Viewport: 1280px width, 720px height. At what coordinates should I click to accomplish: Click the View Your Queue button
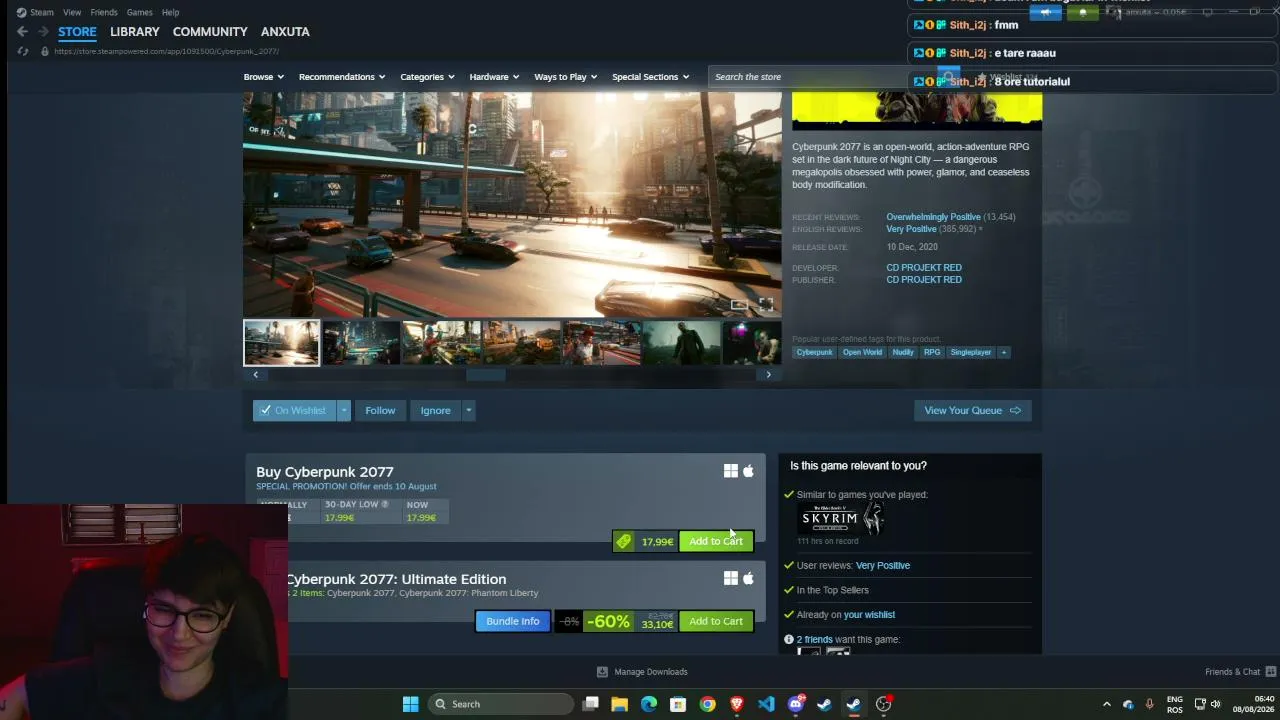[x=972, y=410]
